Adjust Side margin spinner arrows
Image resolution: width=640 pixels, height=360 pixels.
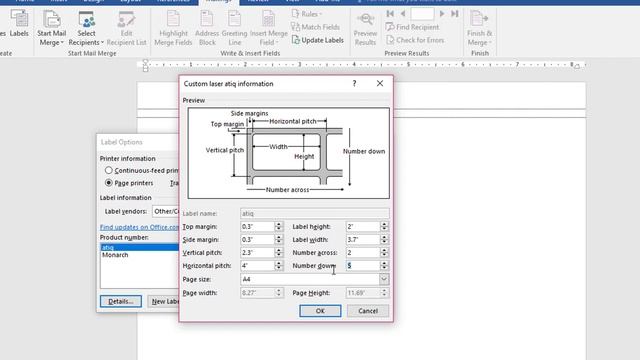(x=278, y=240)
